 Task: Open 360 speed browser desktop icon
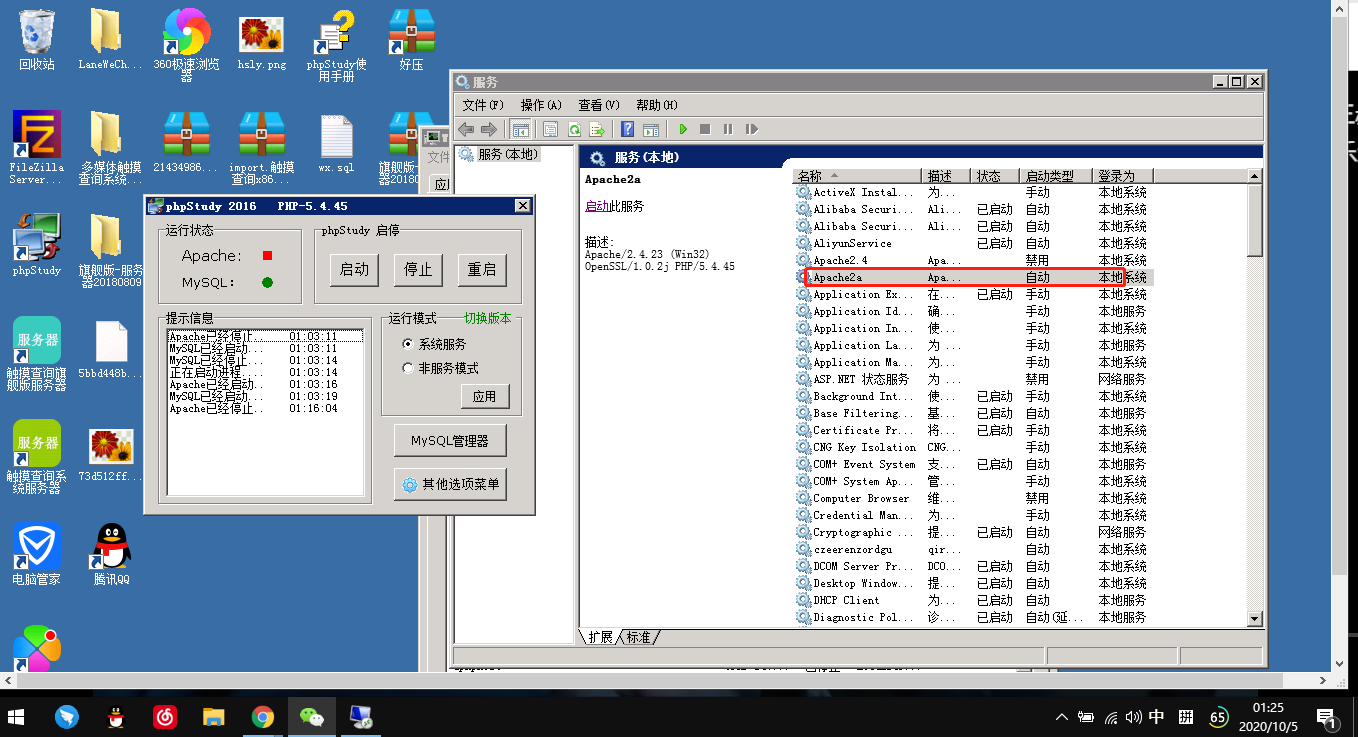[186, 45]
